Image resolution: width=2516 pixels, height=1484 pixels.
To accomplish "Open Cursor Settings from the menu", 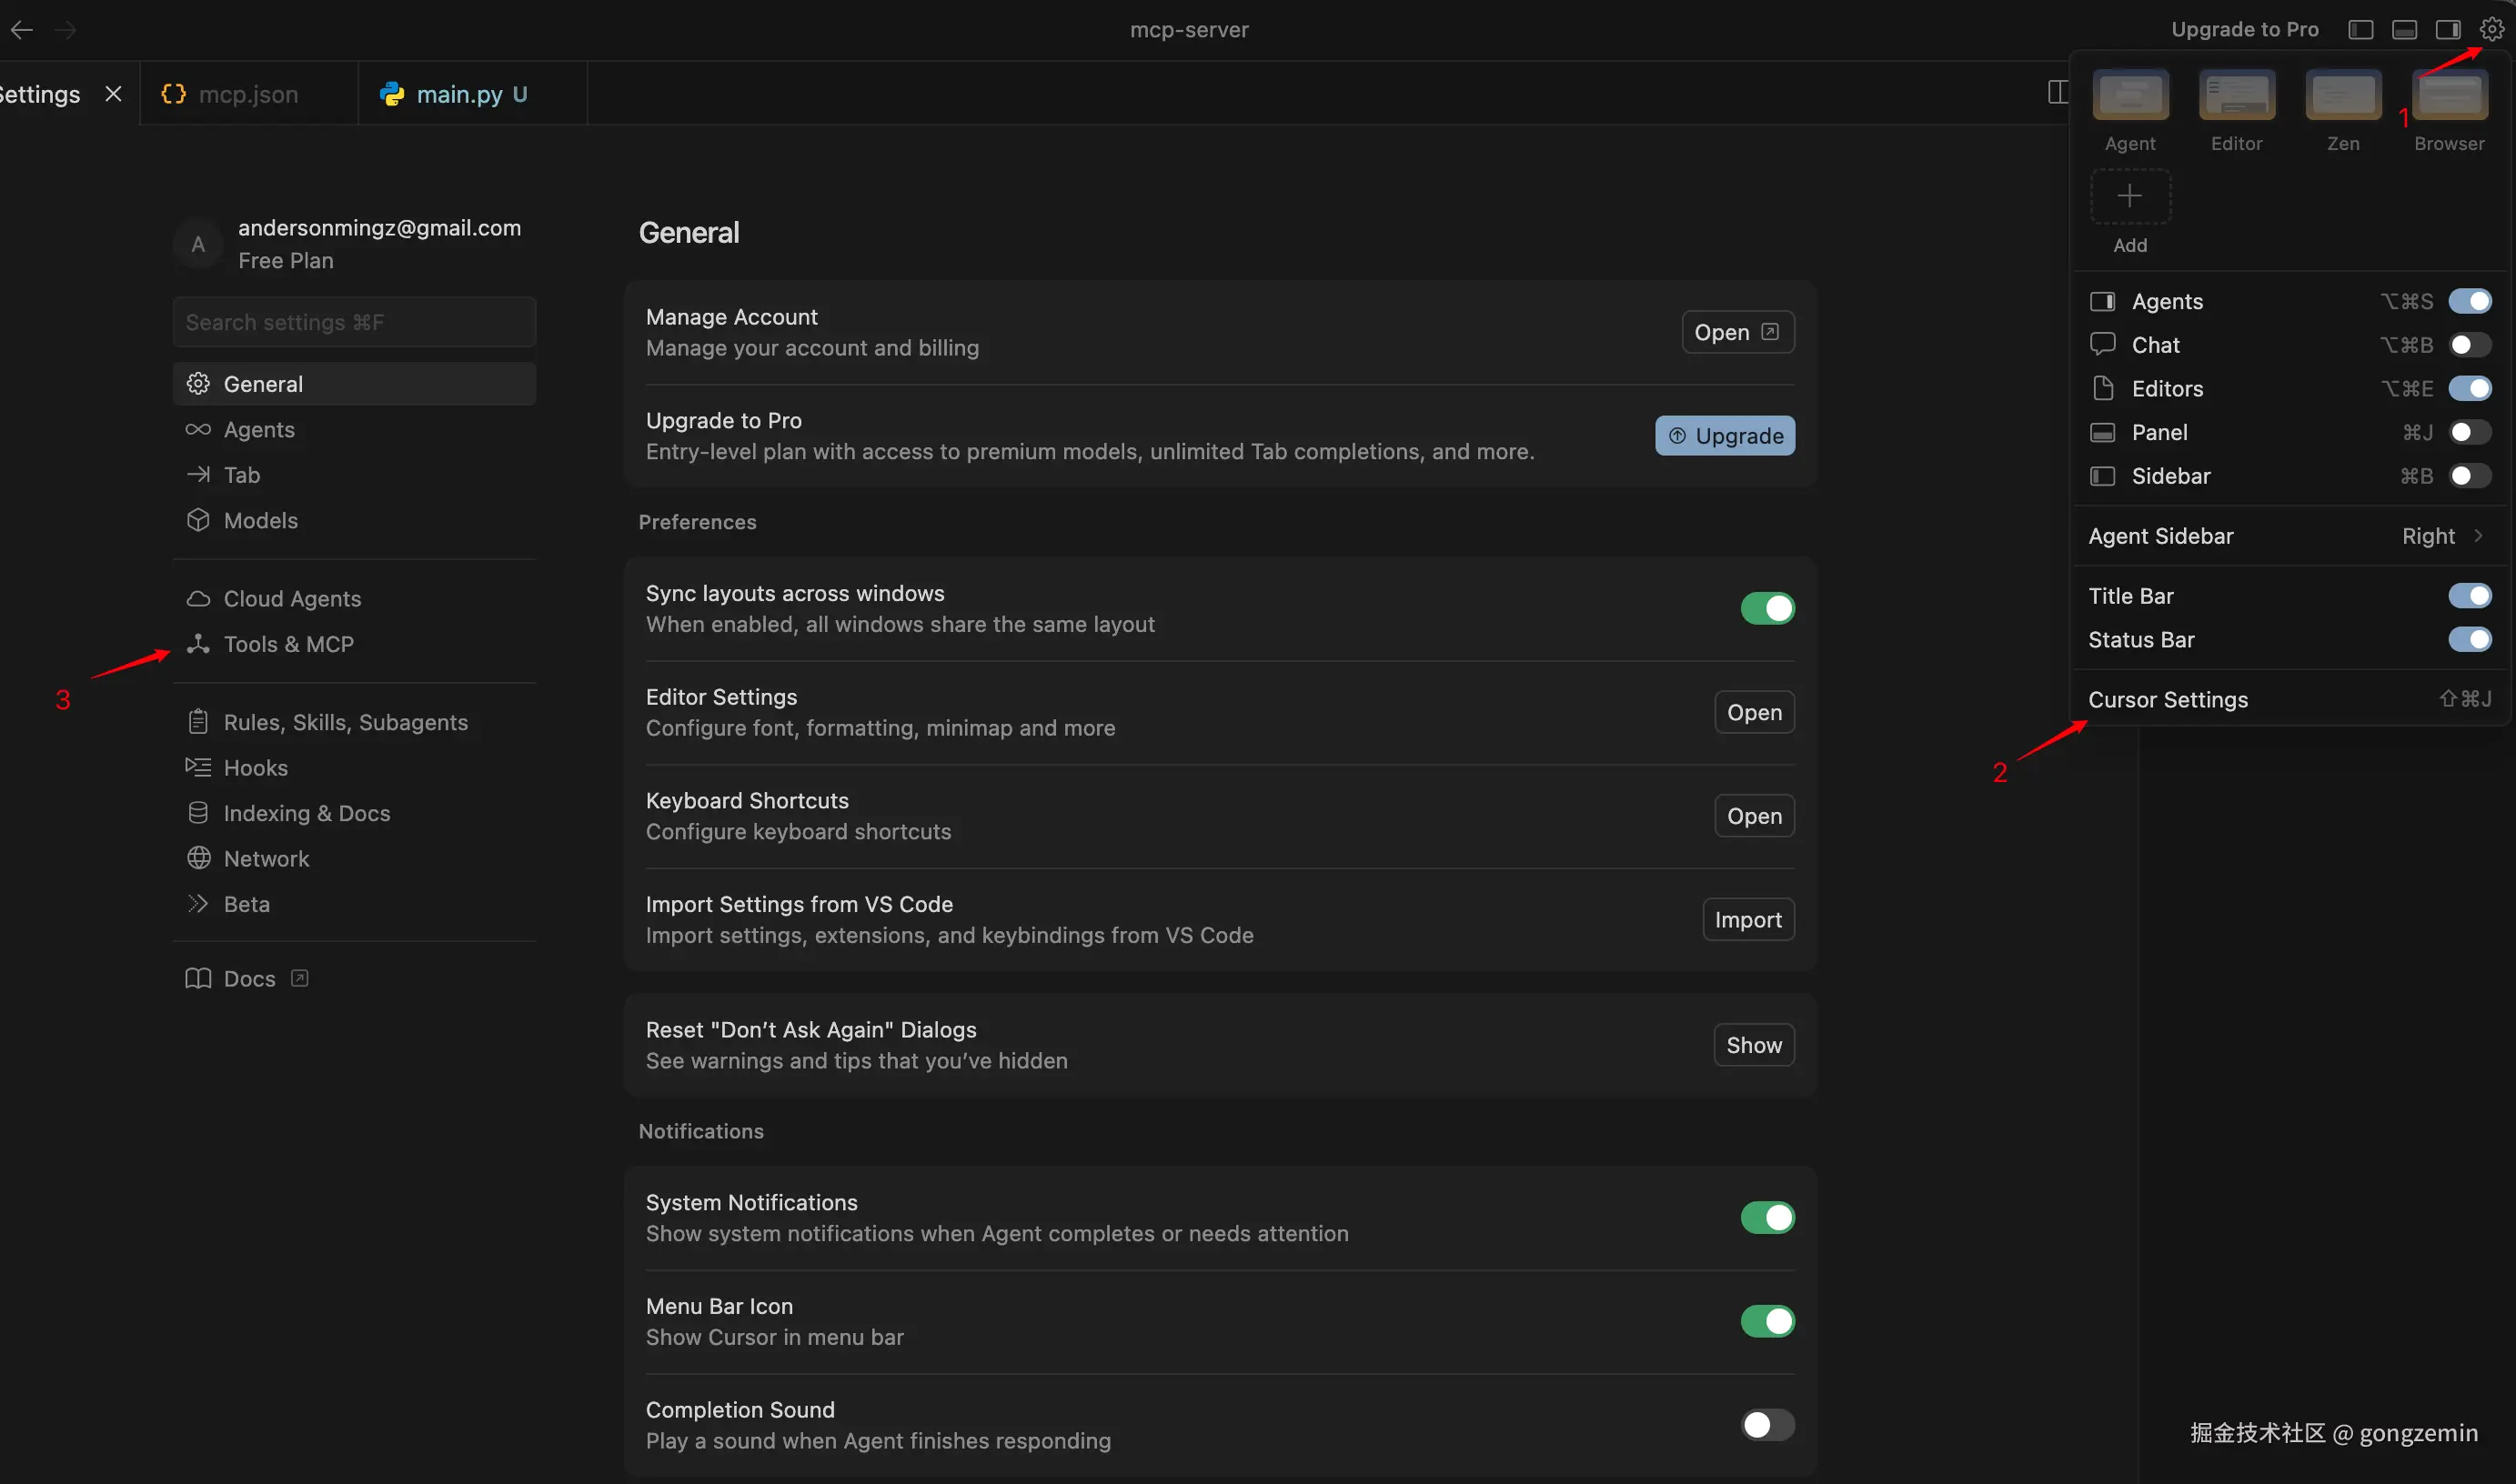I will point(2289,699).
